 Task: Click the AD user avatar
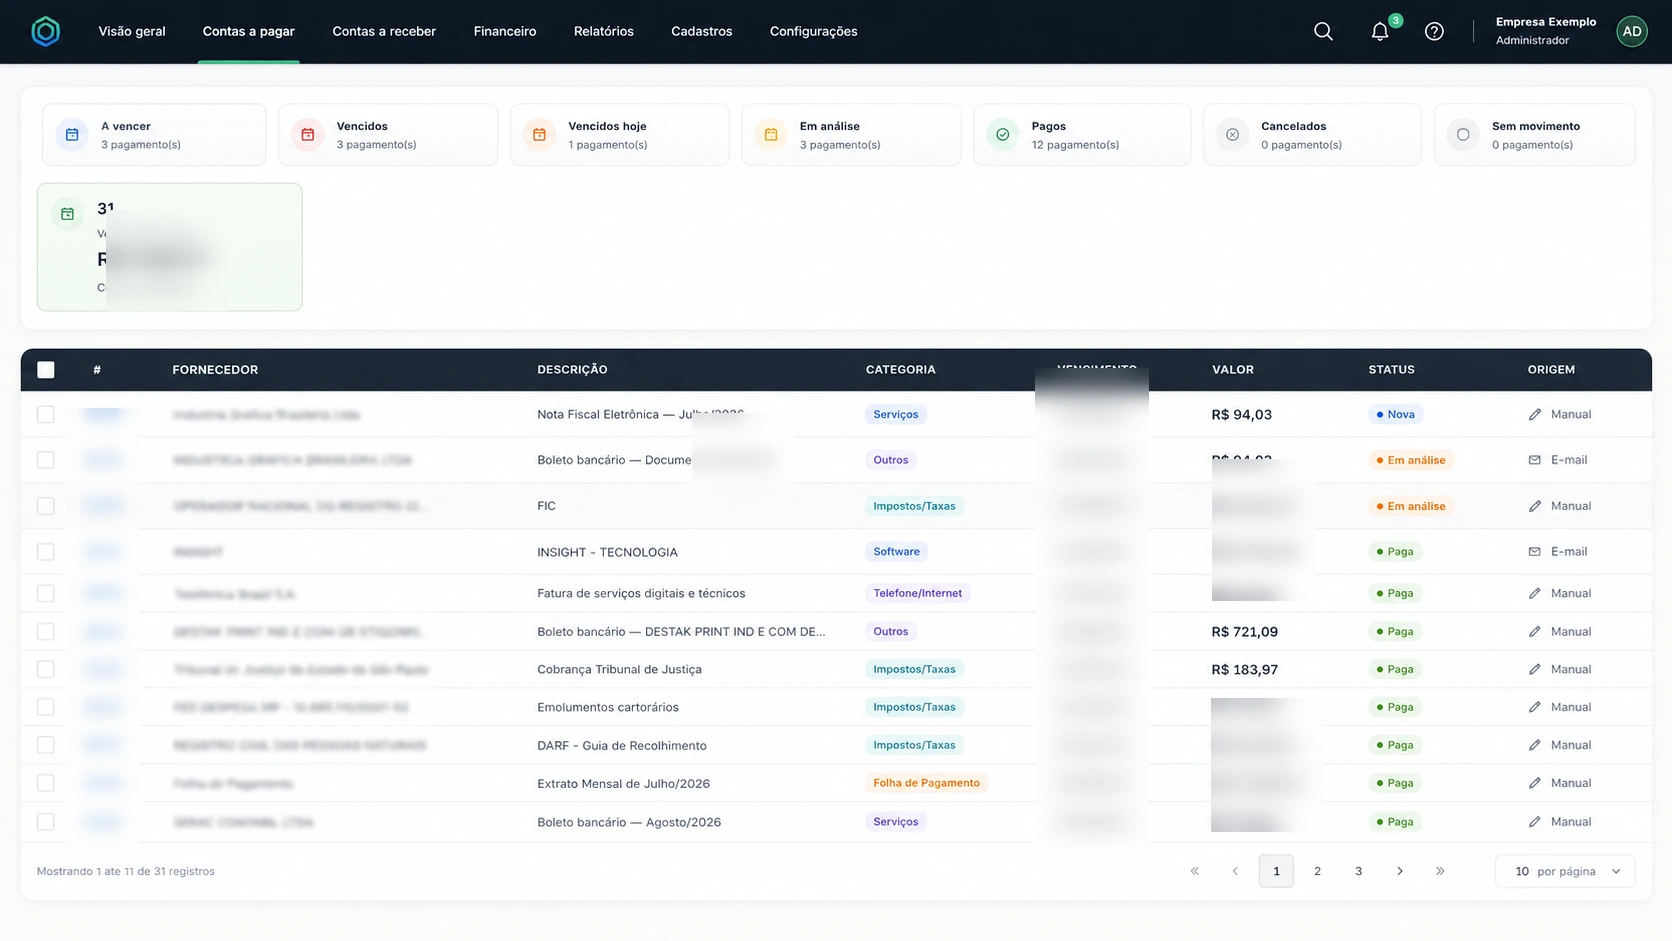1632,31
